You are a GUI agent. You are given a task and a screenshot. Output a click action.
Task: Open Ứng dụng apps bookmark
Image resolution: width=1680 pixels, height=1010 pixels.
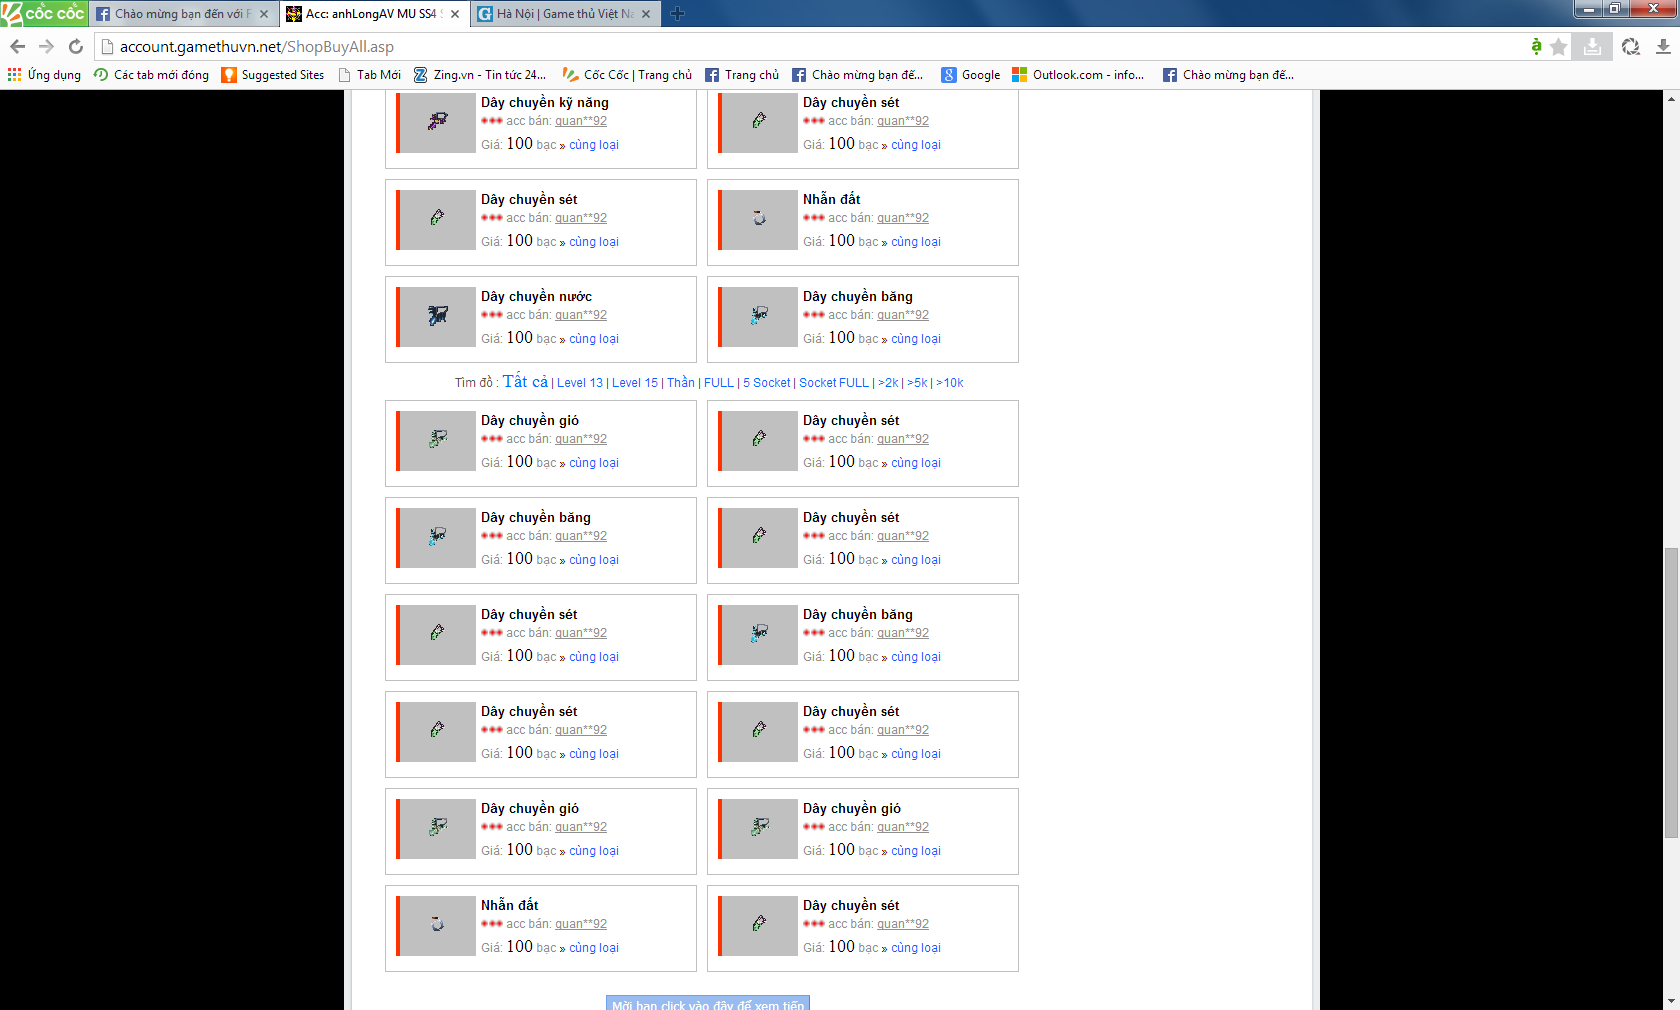point(44,75)
